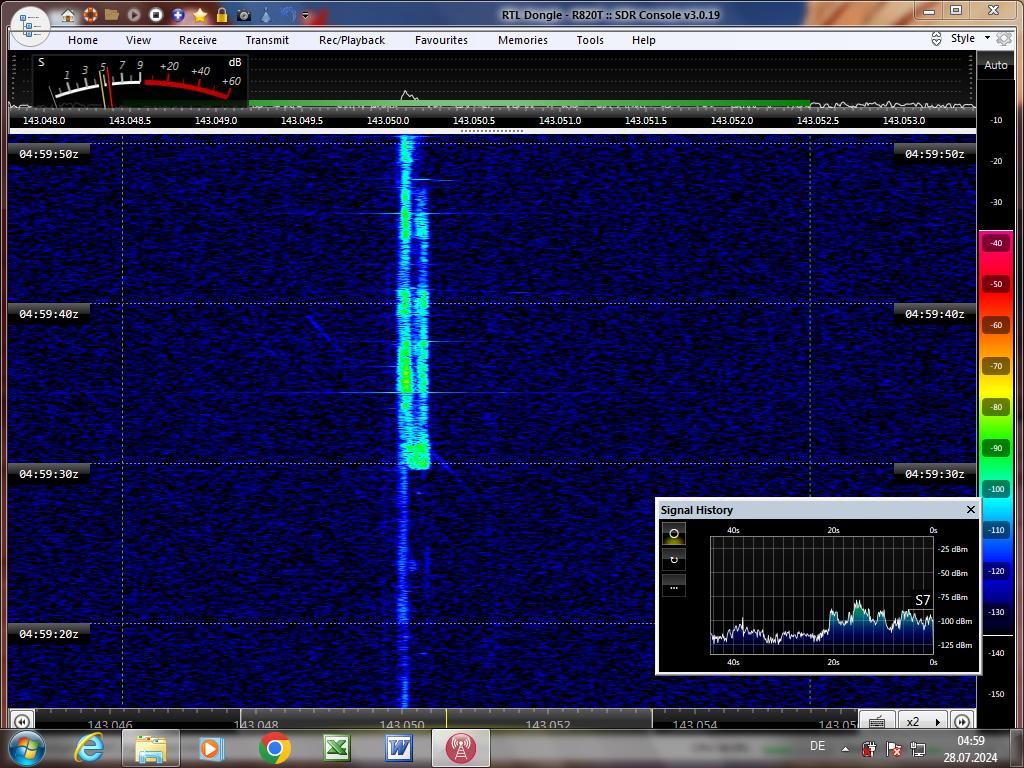Viewport: 1024px width, 768px height.
Task: Start the radio with the play icon
Action: click(x=134, y=14)
